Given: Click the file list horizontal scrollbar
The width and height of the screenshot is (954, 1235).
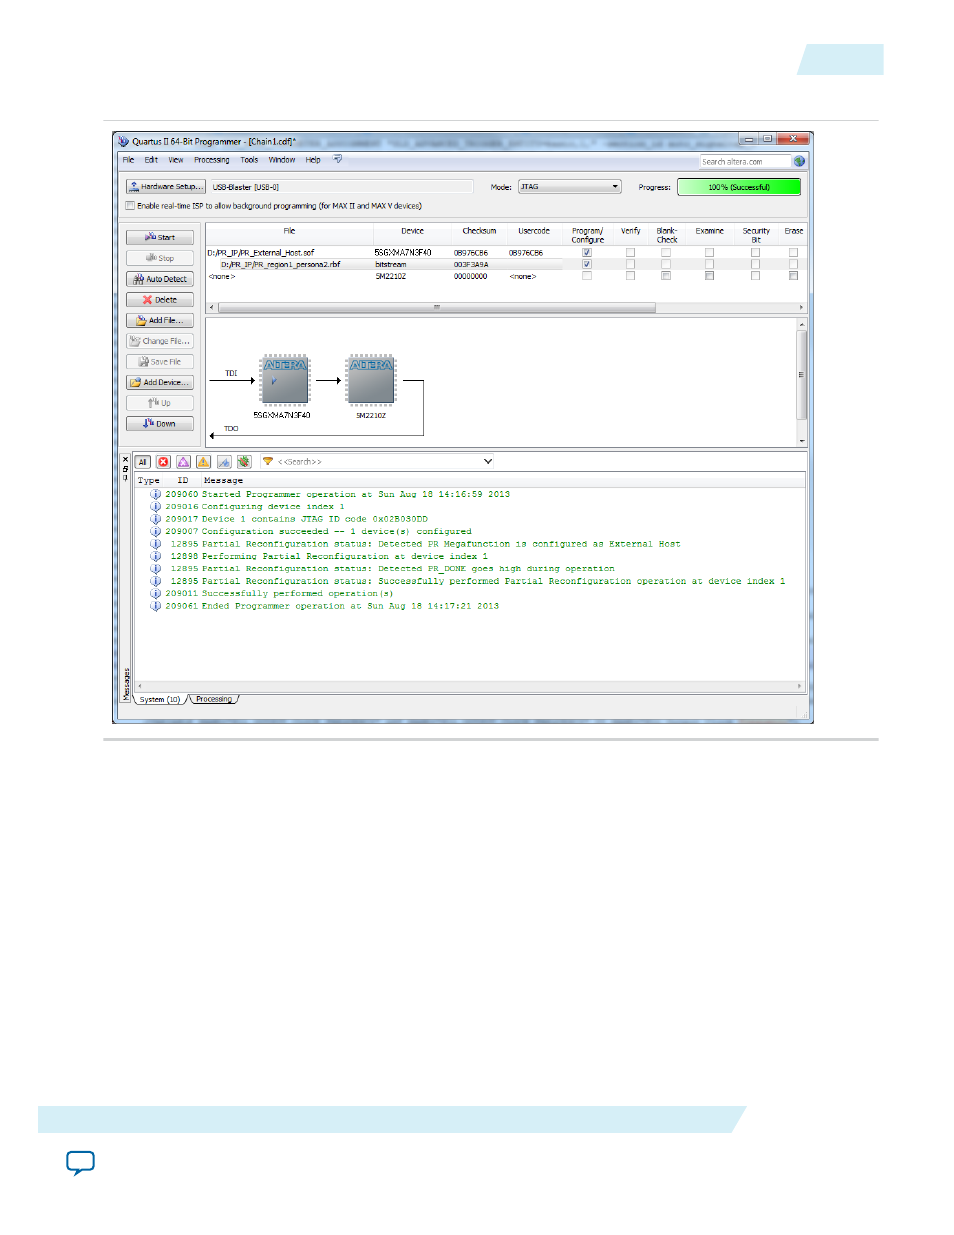Looking at the screenshot, I should [x=436, y=308].
